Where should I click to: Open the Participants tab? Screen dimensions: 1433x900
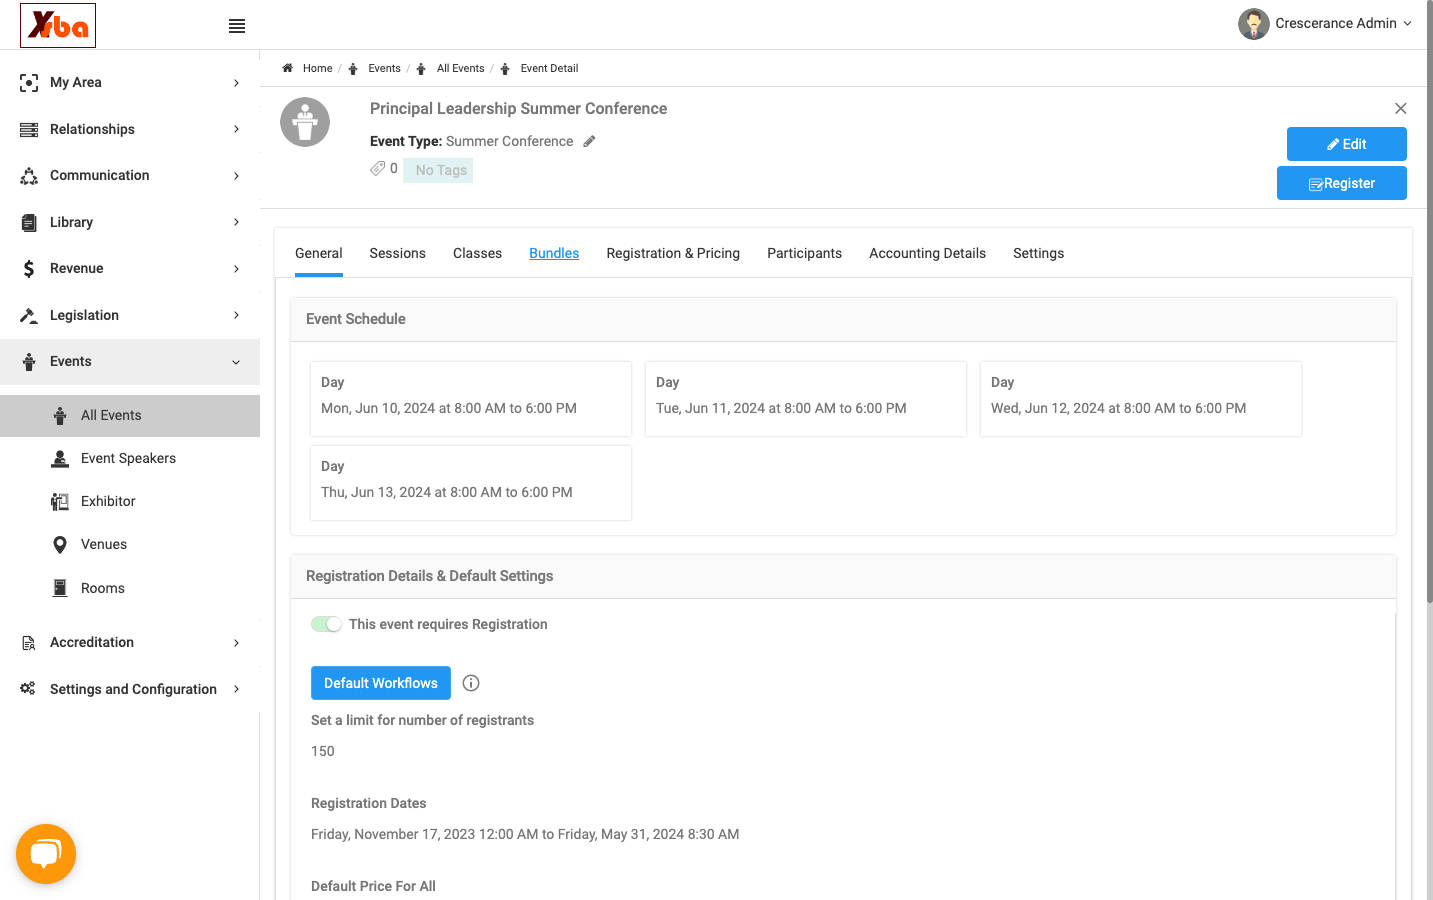pos(804,253)
